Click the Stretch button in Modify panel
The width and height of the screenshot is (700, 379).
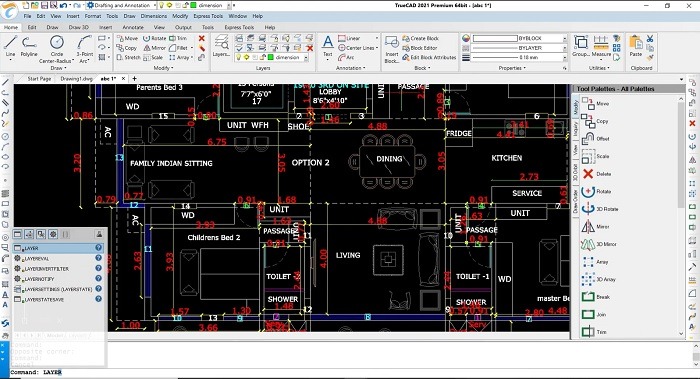coord(129,58)
